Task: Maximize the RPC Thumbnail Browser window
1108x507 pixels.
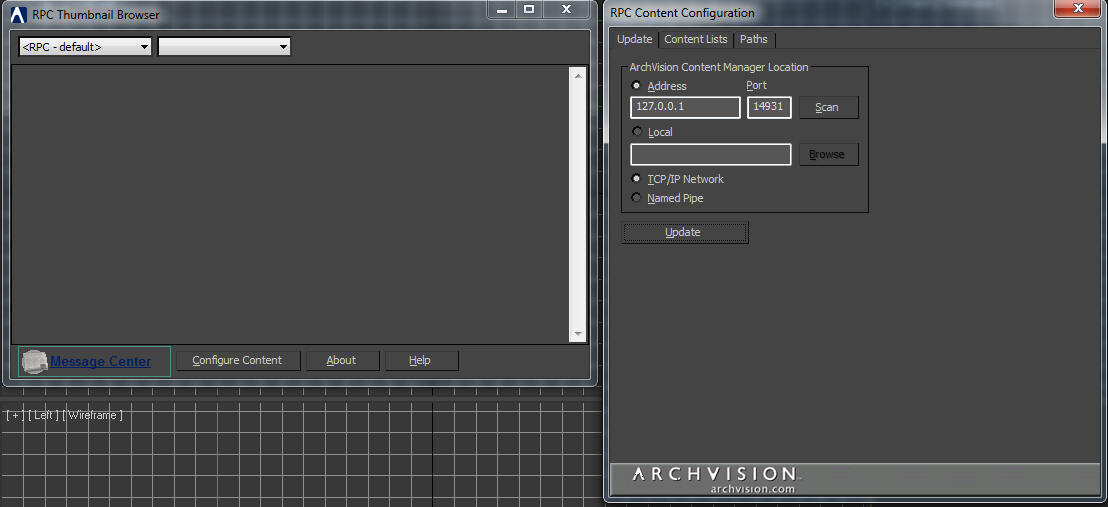Action: (x=529, y=9)
